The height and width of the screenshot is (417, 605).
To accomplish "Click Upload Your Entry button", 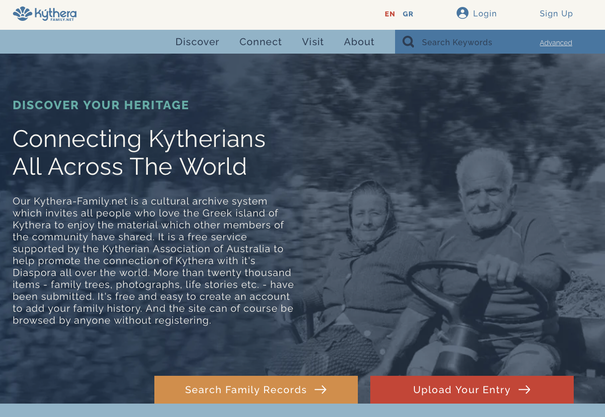I will coord(472,390).
